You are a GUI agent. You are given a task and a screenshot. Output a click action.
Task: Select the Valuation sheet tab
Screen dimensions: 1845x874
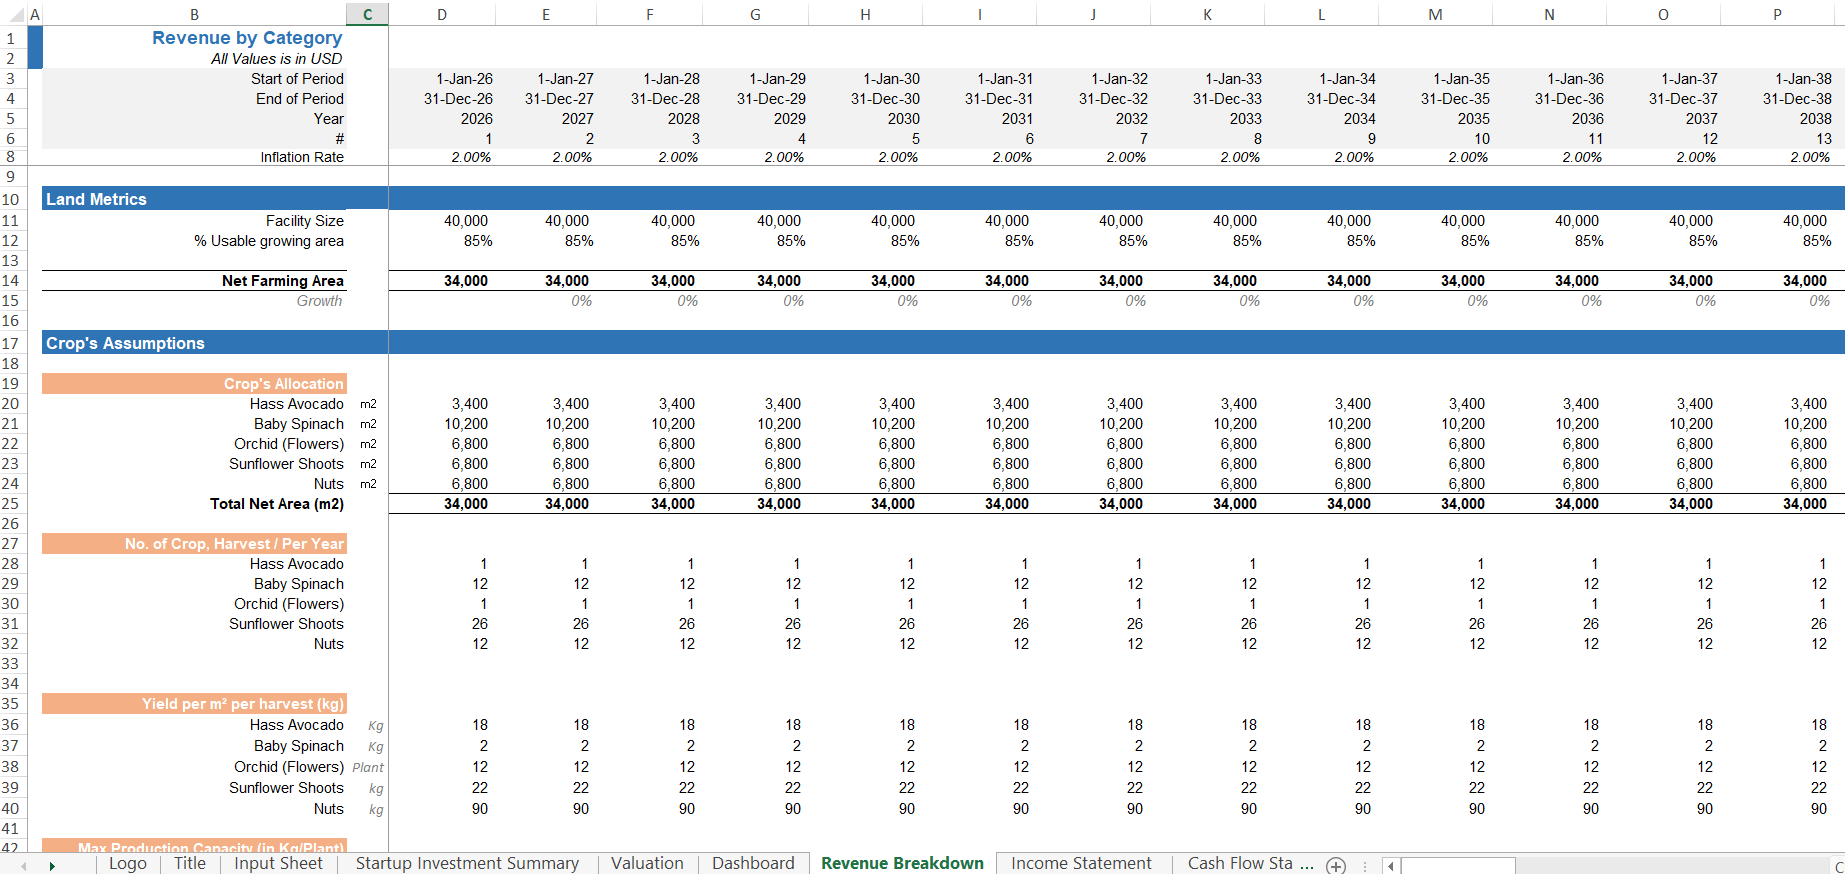647,864
